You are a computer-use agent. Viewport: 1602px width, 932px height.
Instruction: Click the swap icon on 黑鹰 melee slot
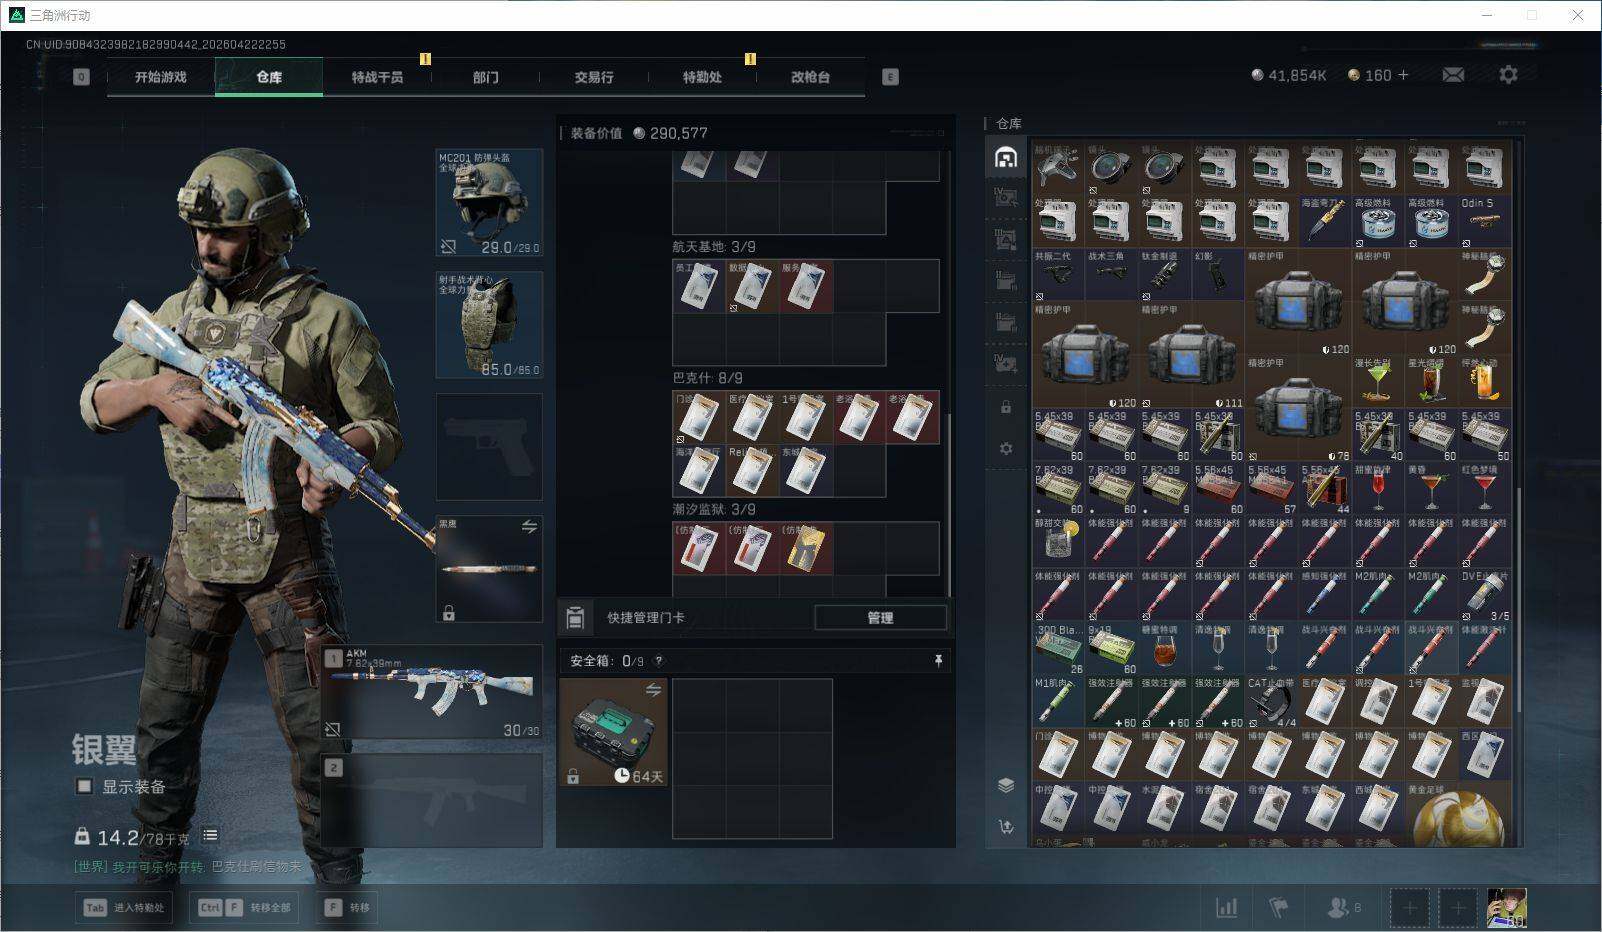[x=529, y=527]
